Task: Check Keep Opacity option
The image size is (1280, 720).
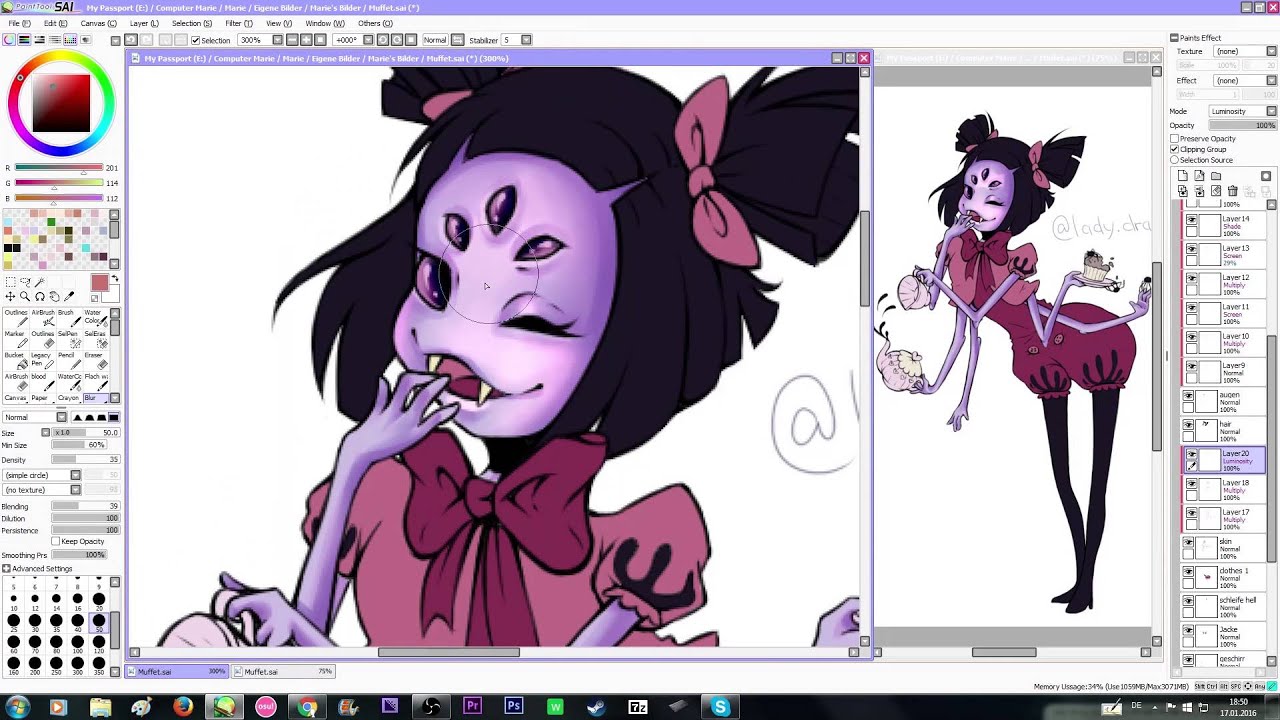Action: (x=56, y=541)
